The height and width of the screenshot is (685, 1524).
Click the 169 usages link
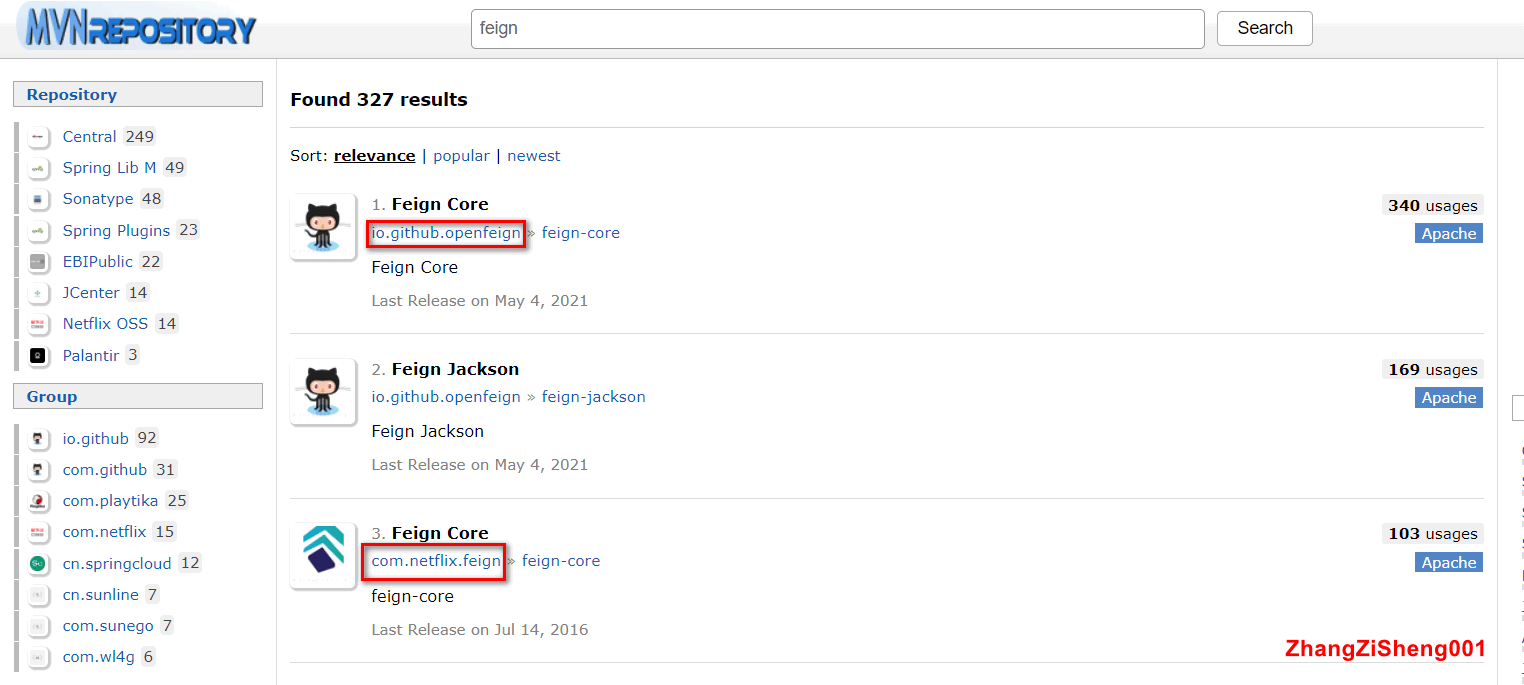[x=1432, y=369]
